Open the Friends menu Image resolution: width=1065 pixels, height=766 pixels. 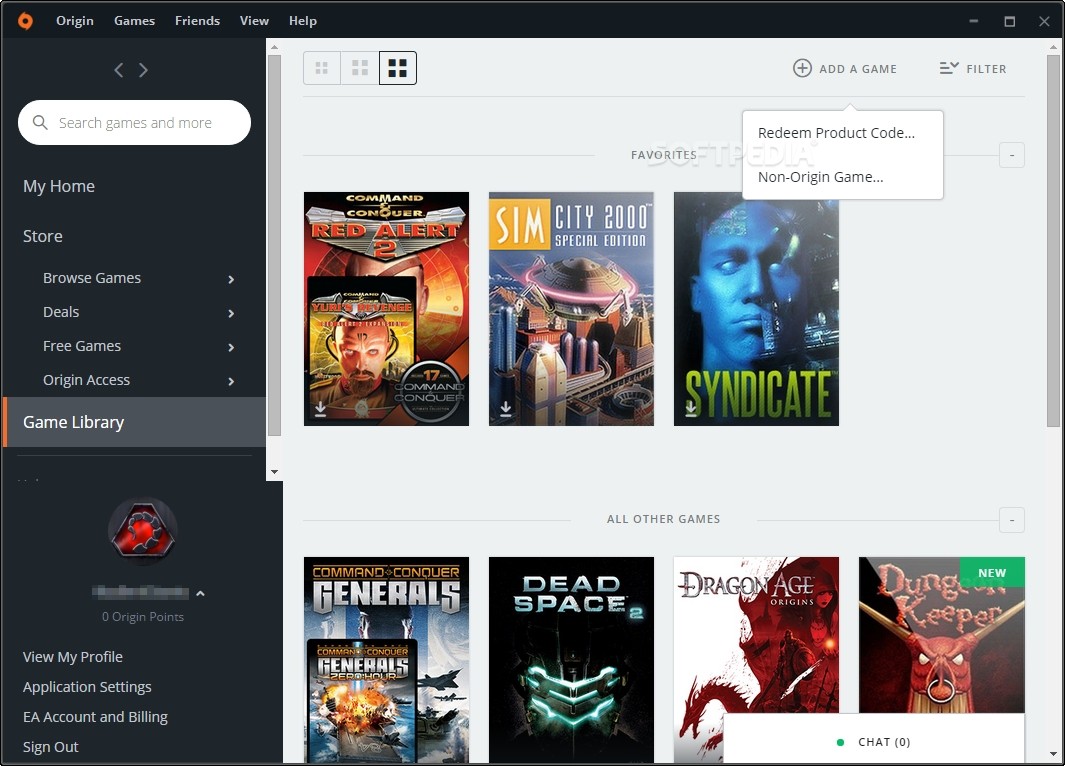point(198,21)
